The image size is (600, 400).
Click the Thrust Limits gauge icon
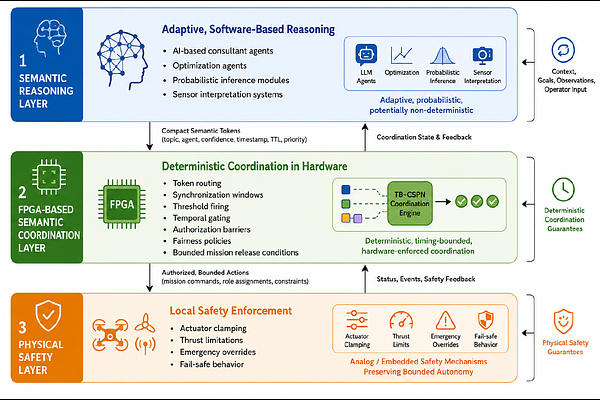pos(401,320)
